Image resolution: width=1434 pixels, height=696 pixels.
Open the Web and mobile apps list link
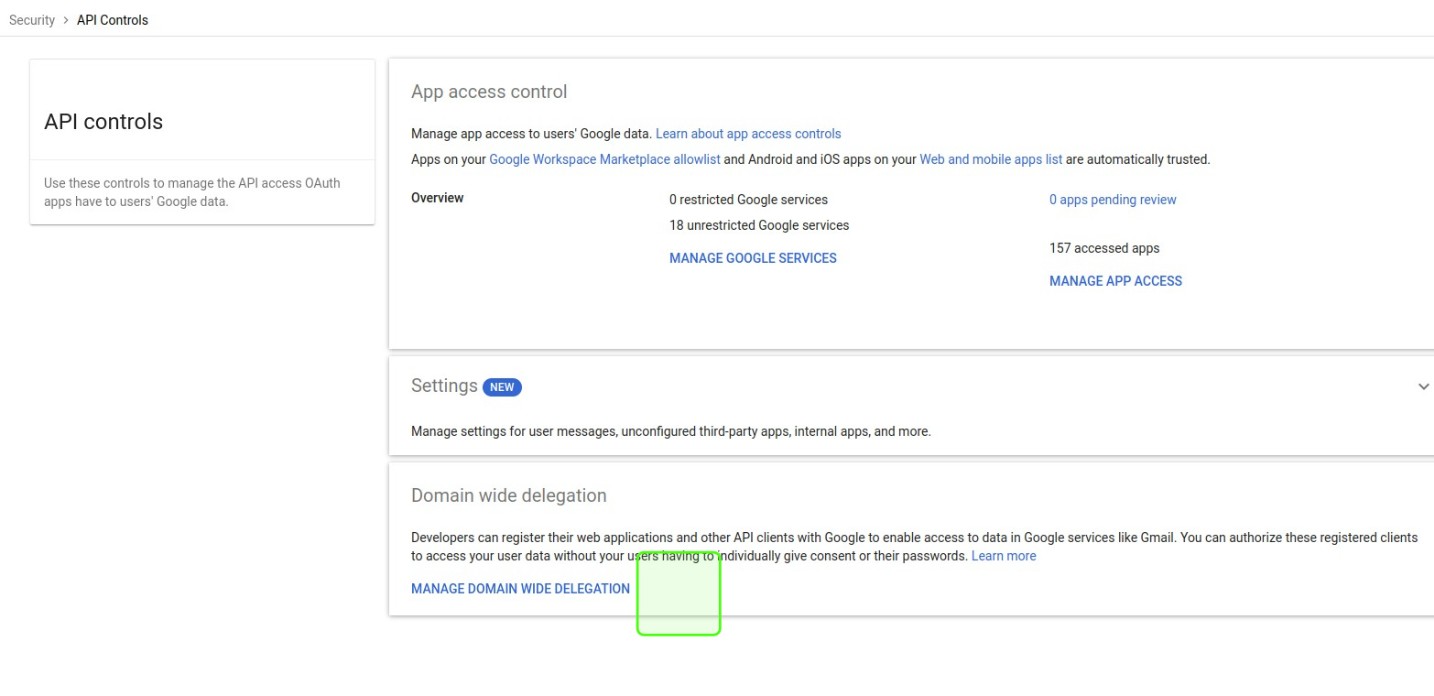point(990,160)
